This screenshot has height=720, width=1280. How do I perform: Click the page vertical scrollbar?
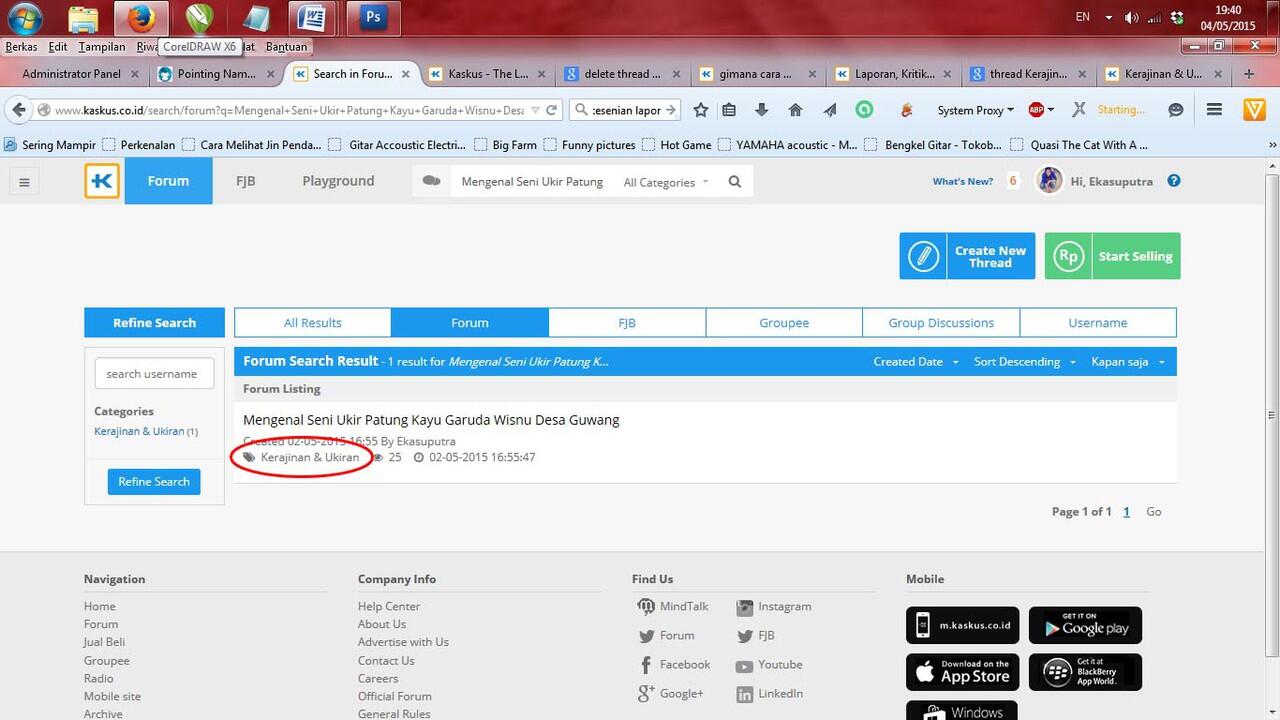click(1272, 415)
